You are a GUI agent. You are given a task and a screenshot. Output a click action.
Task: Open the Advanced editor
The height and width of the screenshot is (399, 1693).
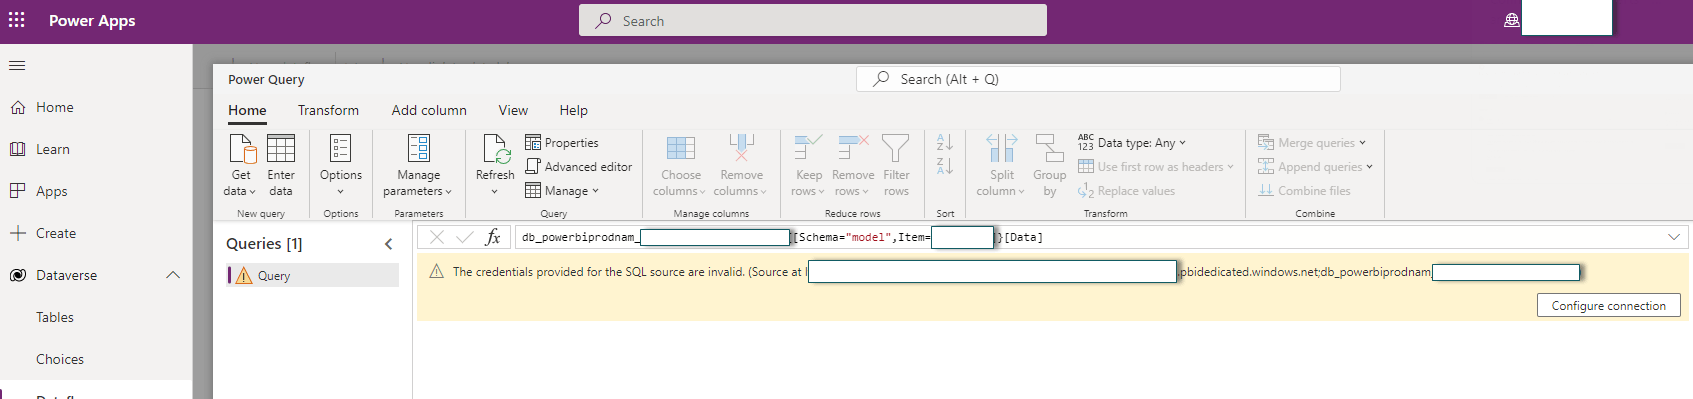579,167
